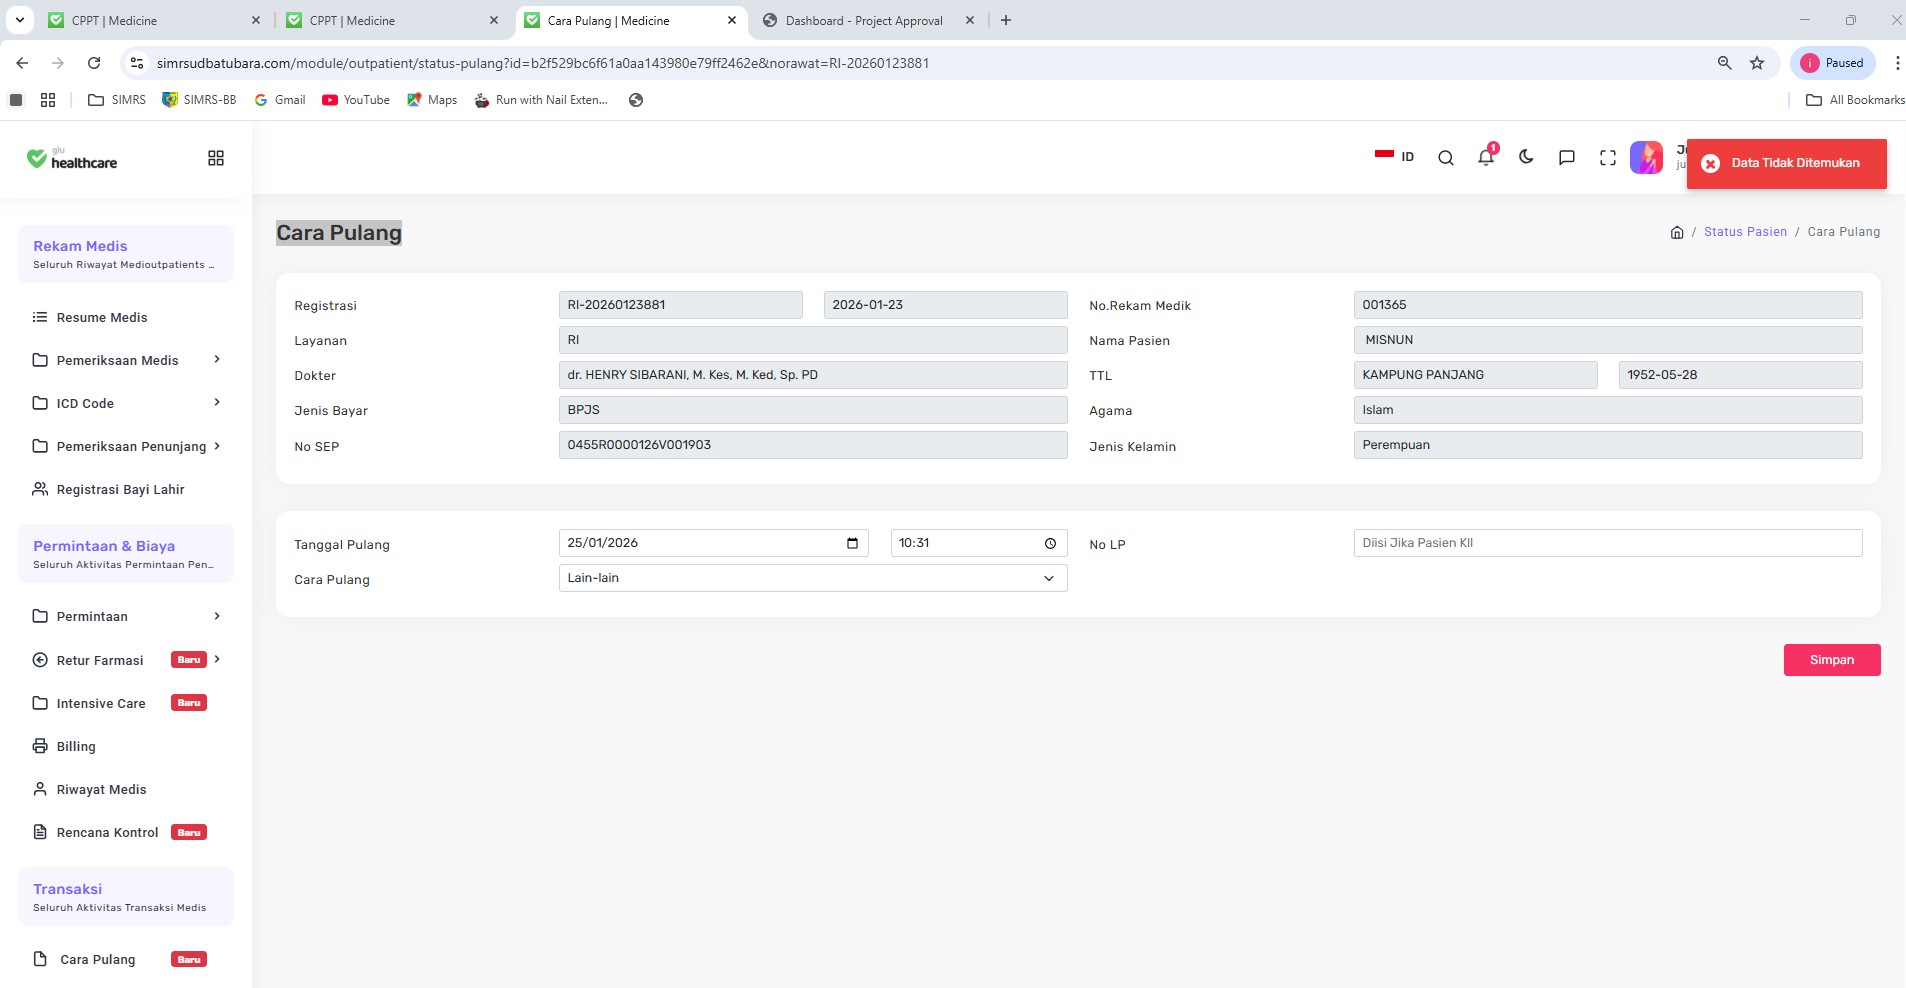Click the 10:31 time field
Image resolution: width=1906 pixels, height=988 pixels.
pos(979,543)
